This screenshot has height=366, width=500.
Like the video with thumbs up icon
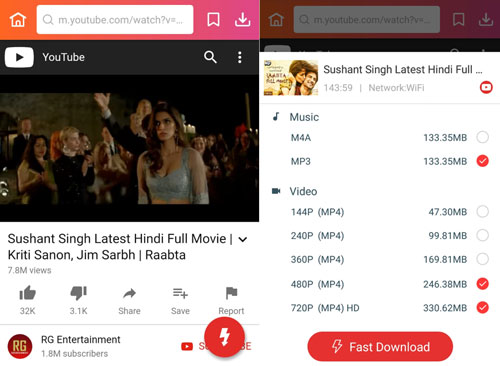[27, 293]
